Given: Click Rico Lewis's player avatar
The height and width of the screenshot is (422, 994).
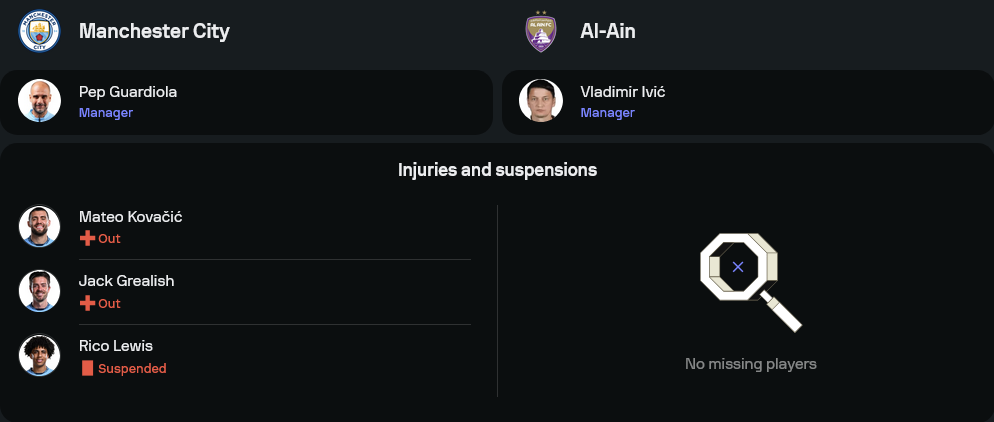Looking at the screenshot, I should click(40, 356).
